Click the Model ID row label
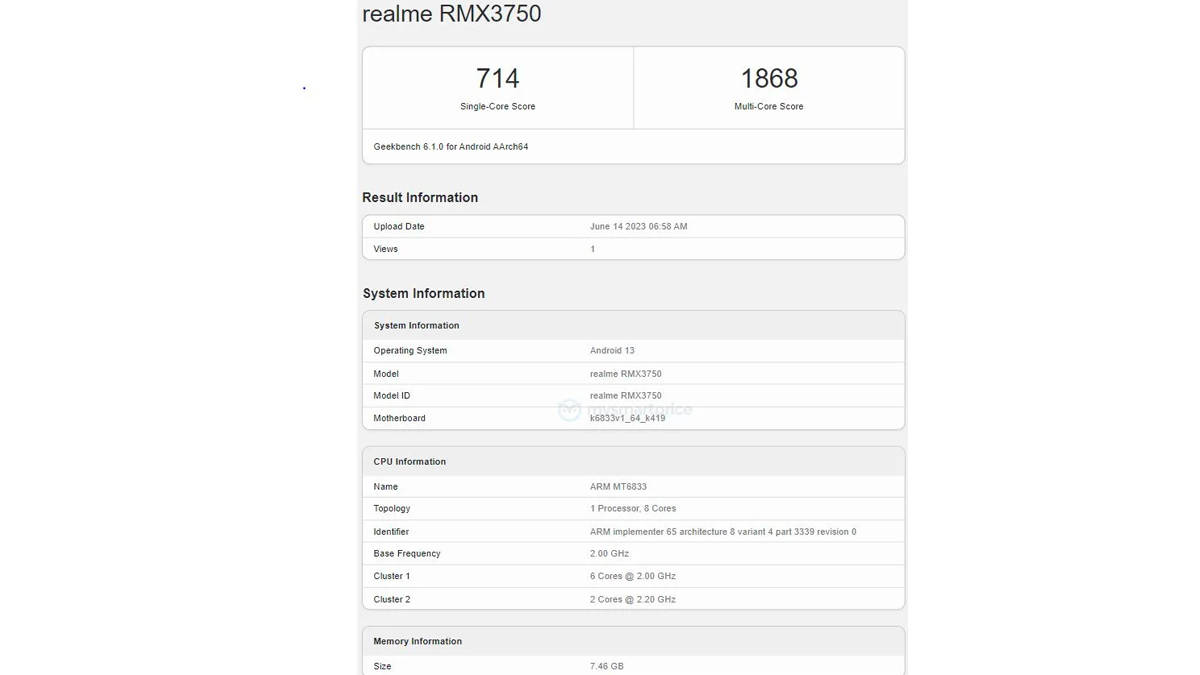 tap(391, 396)
